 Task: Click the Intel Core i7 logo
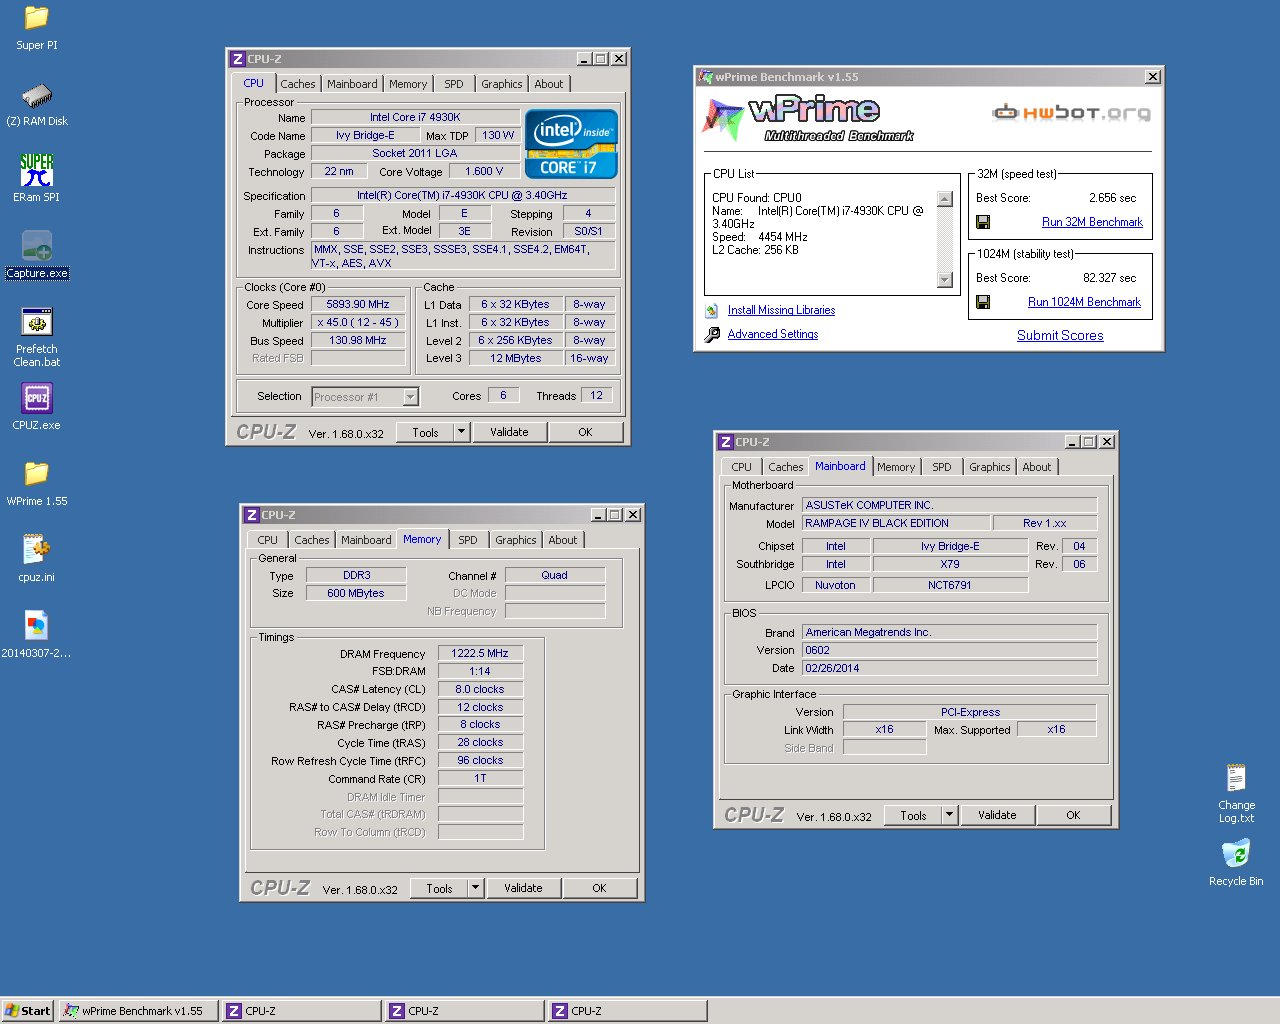[571, 144]
